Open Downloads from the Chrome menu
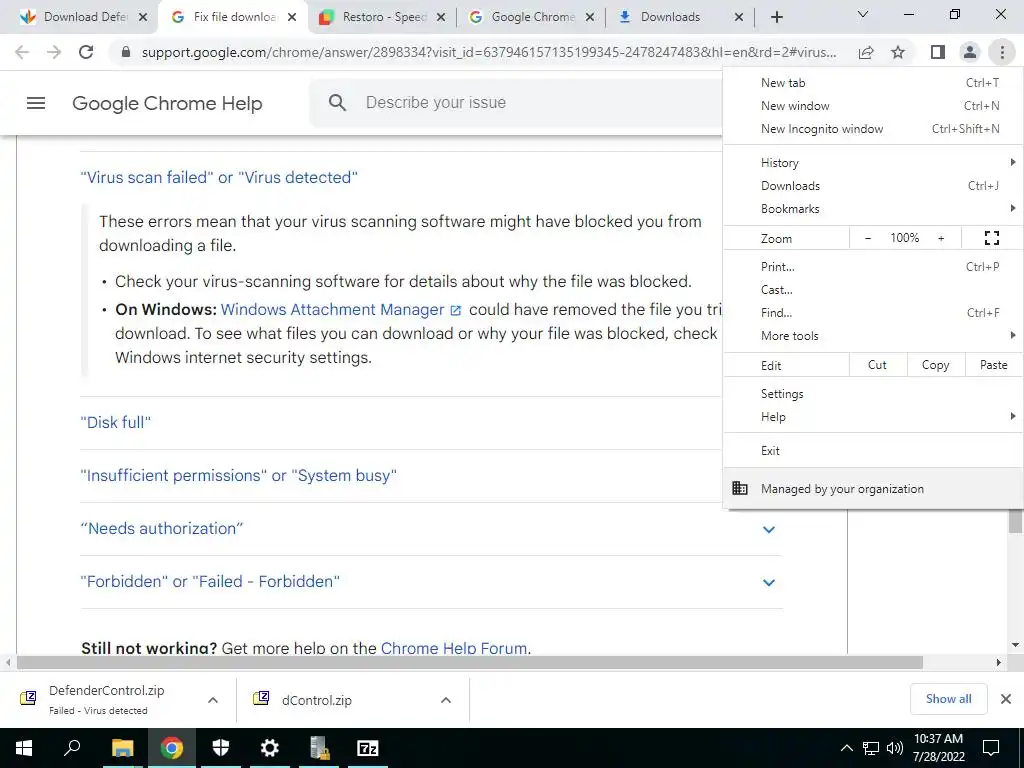Viewport: 1024px width, 768px height. pos(873,186)
